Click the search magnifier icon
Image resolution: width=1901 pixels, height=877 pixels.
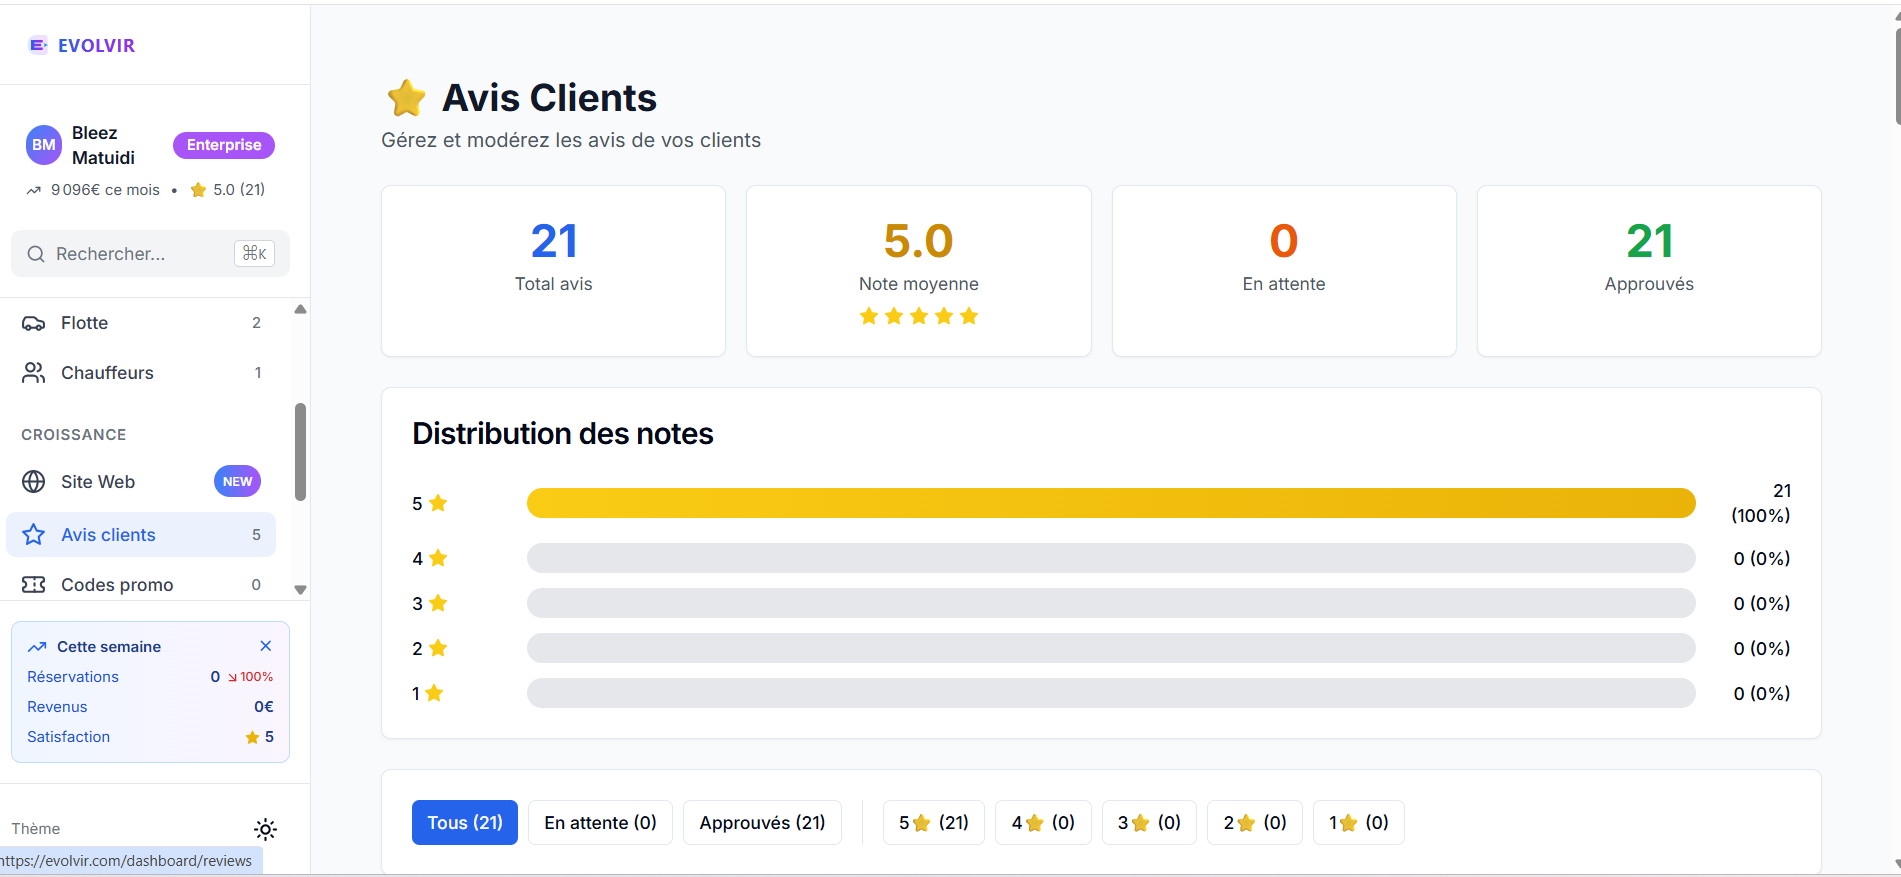[36, 254]
